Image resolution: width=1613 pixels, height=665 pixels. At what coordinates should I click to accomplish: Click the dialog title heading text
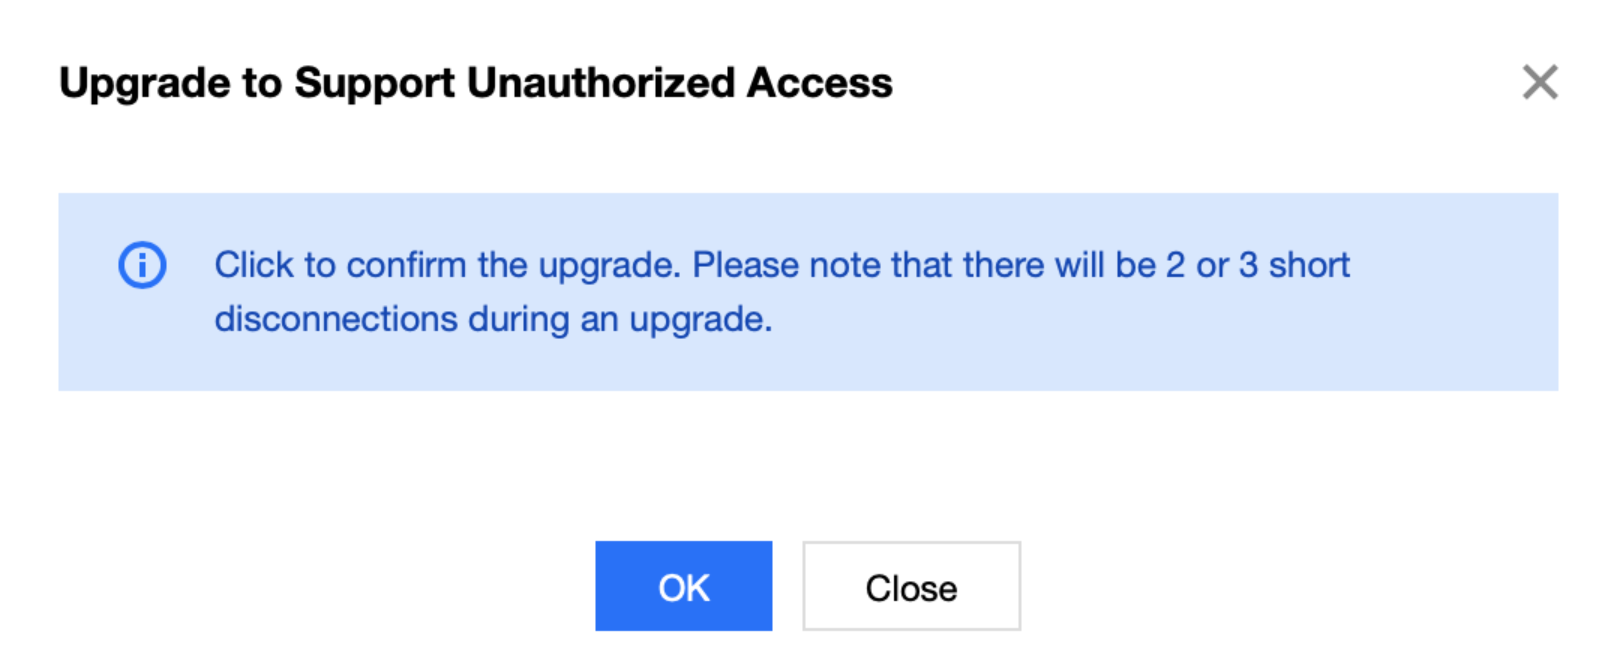[x=475, y=83]
